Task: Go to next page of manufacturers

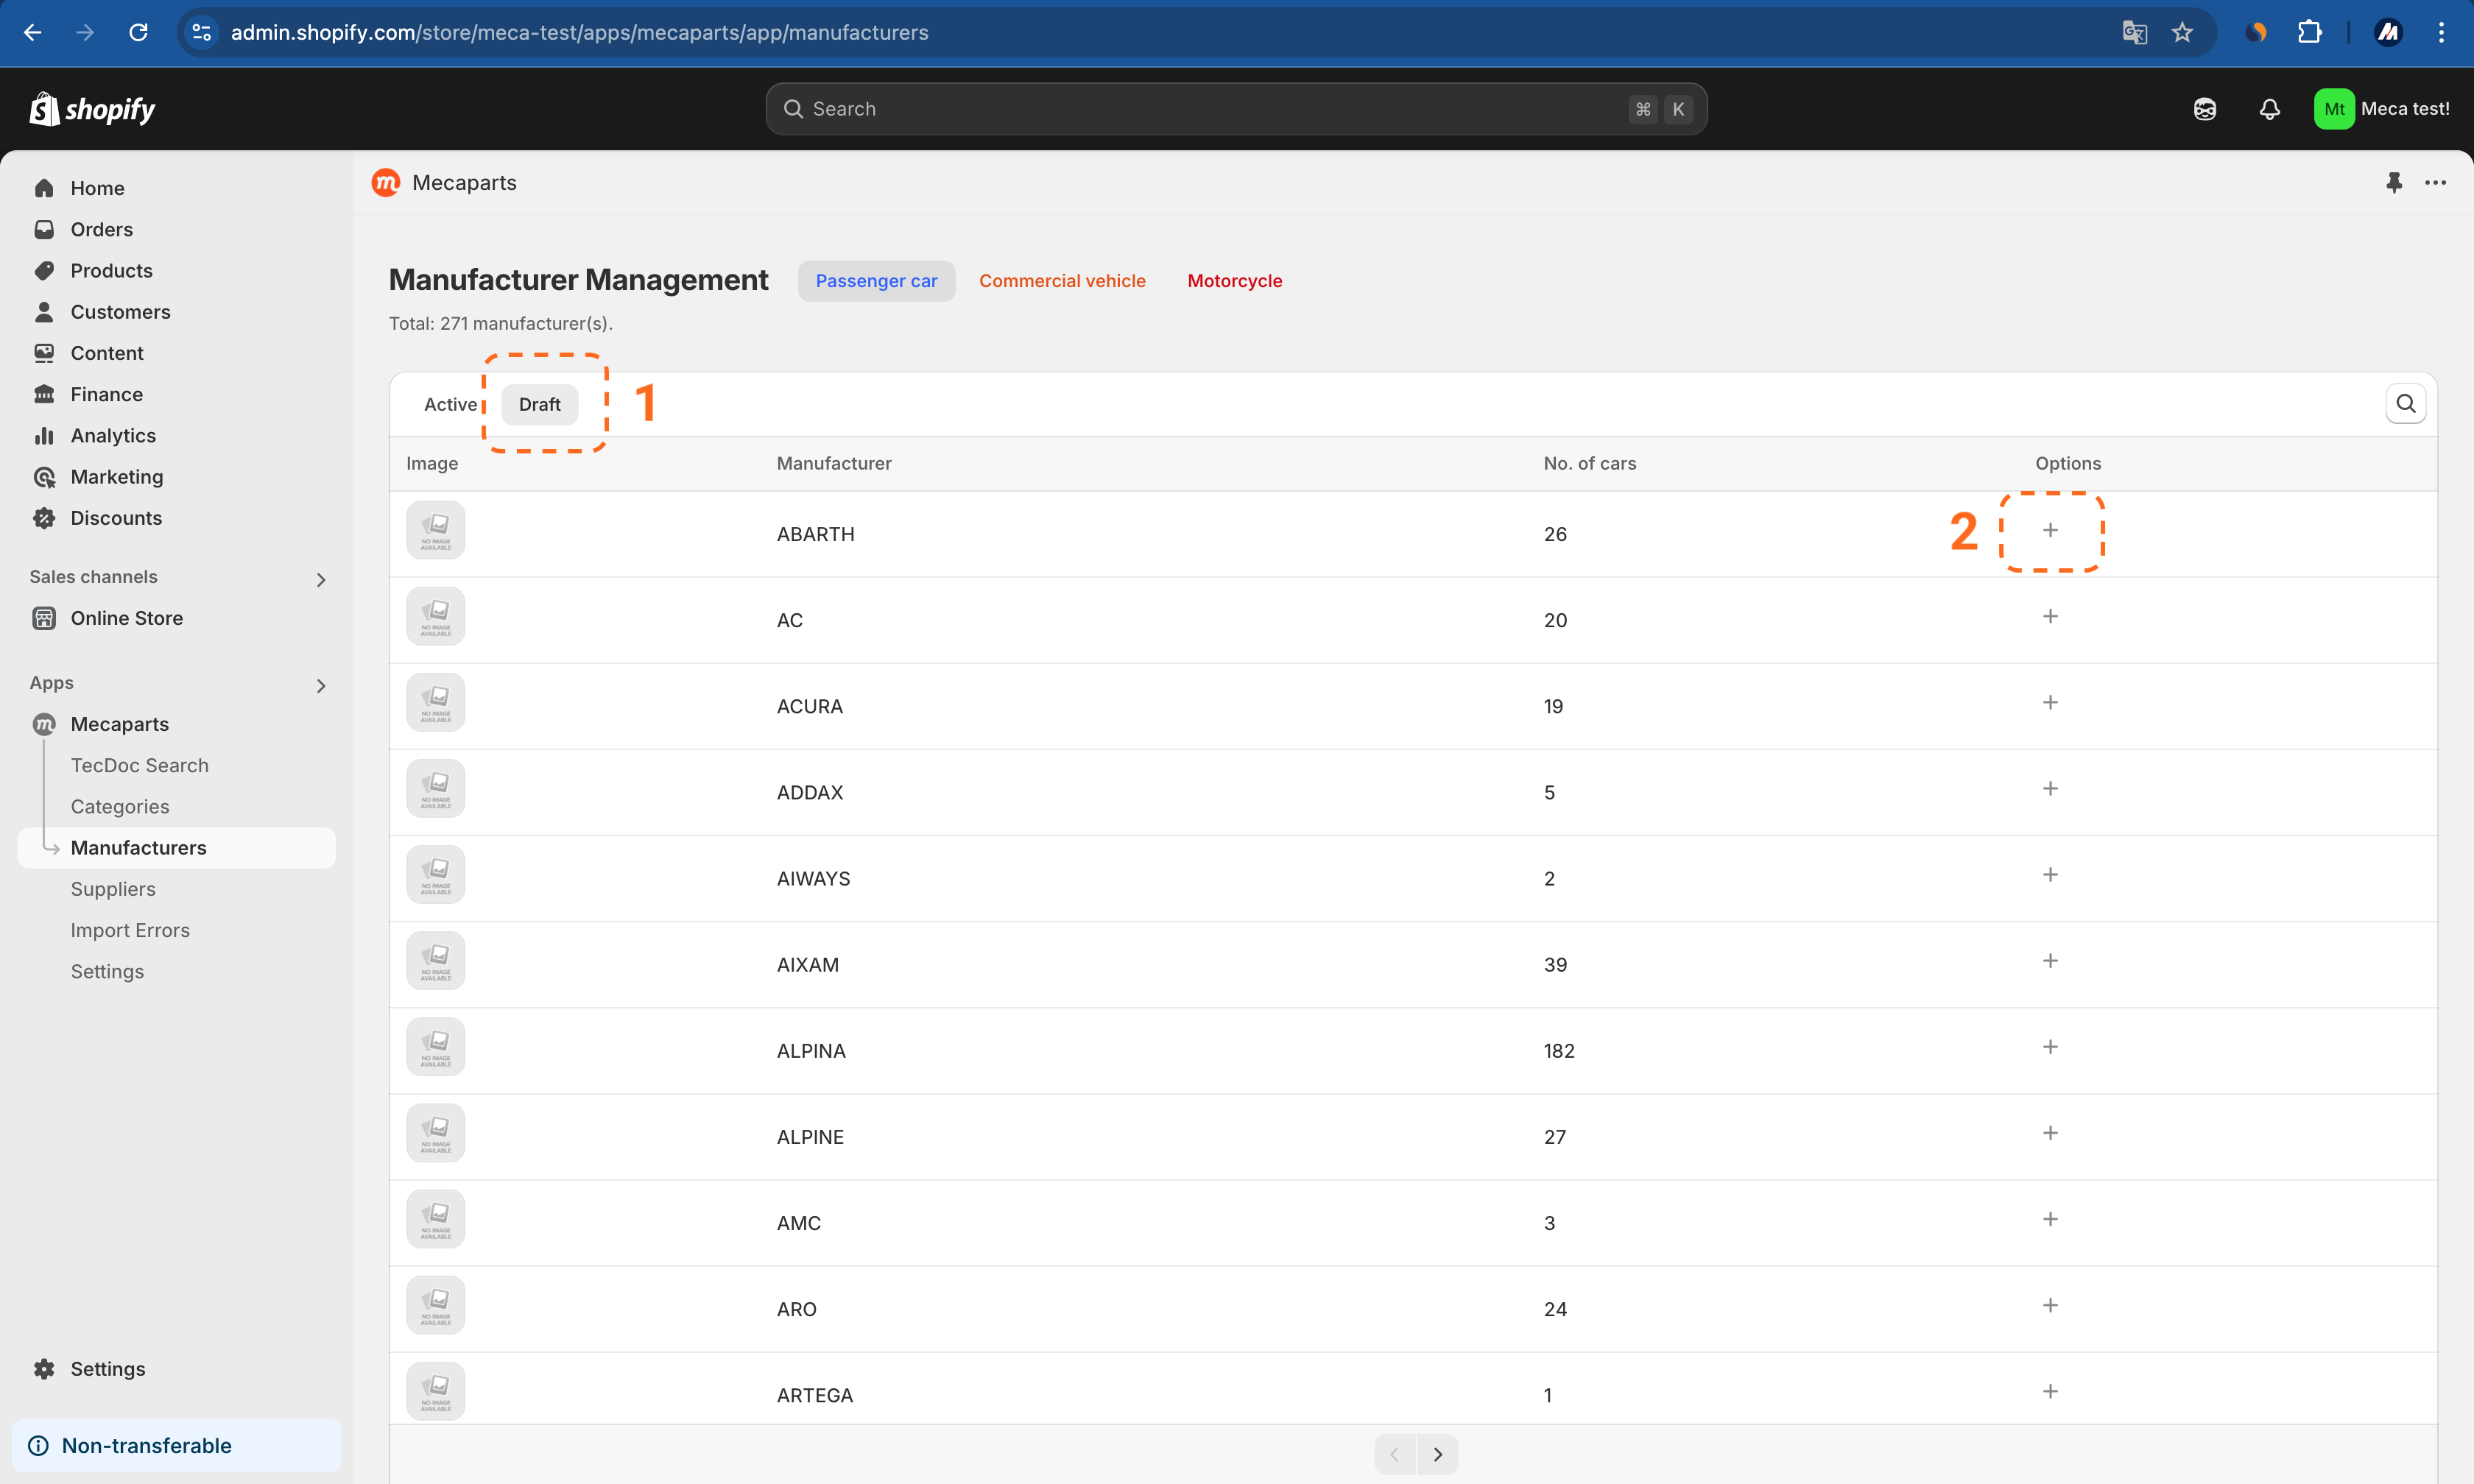Action: coord(1437,1454)
